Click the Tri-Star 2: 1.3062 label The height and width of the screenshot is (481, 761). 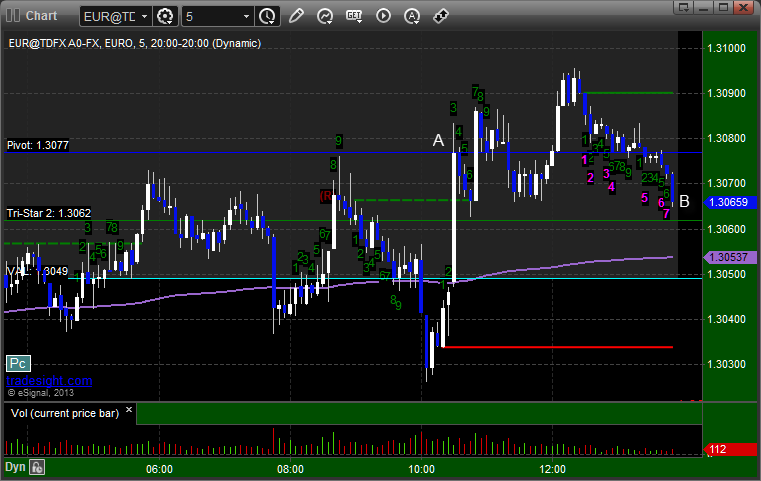pos(49,213)
